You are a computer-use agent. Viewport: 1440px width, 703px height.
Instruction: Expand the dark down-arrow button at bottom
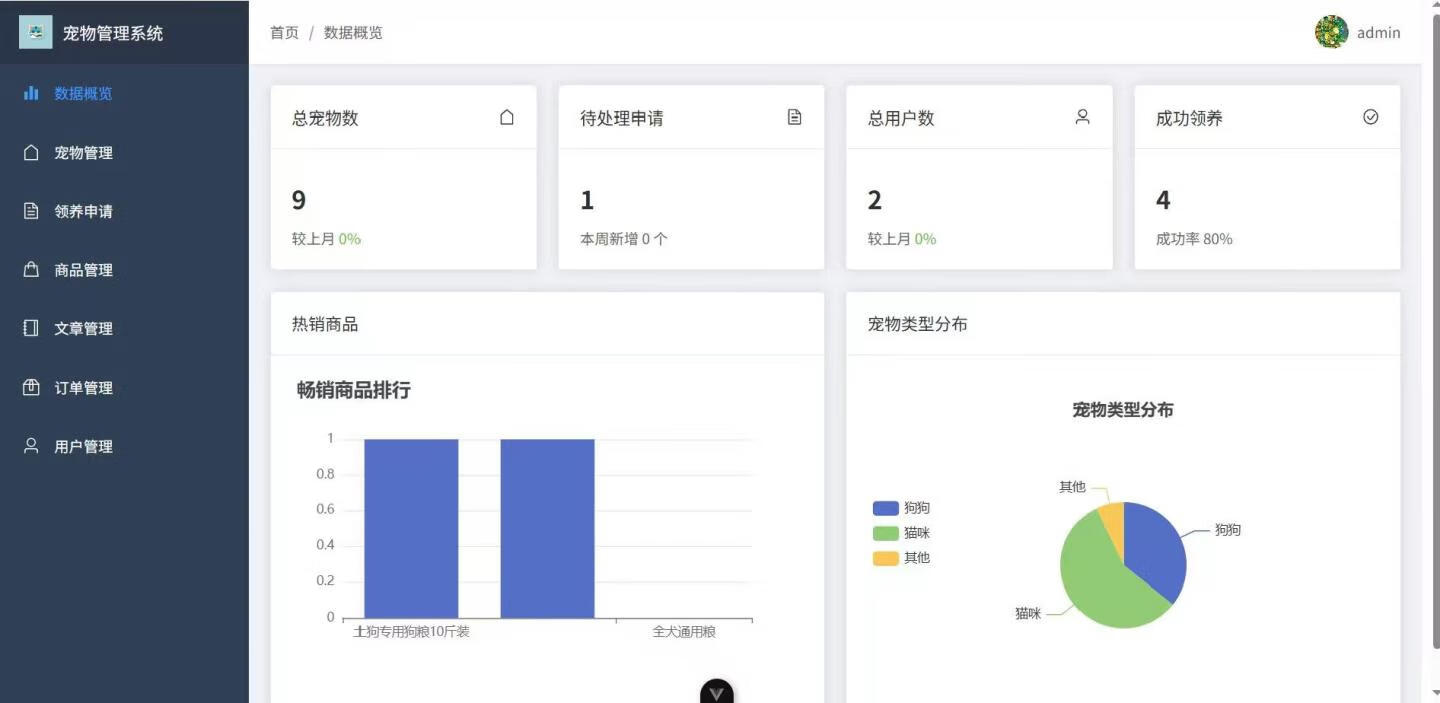pyautogui.click(x=716, y=692)
